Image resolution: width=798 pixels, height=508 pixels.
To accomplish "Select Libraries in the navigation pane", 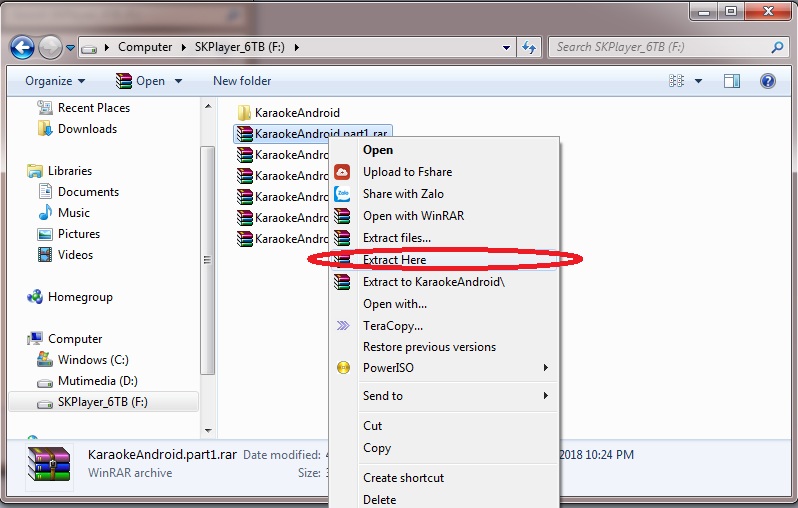I will [60, 171].
